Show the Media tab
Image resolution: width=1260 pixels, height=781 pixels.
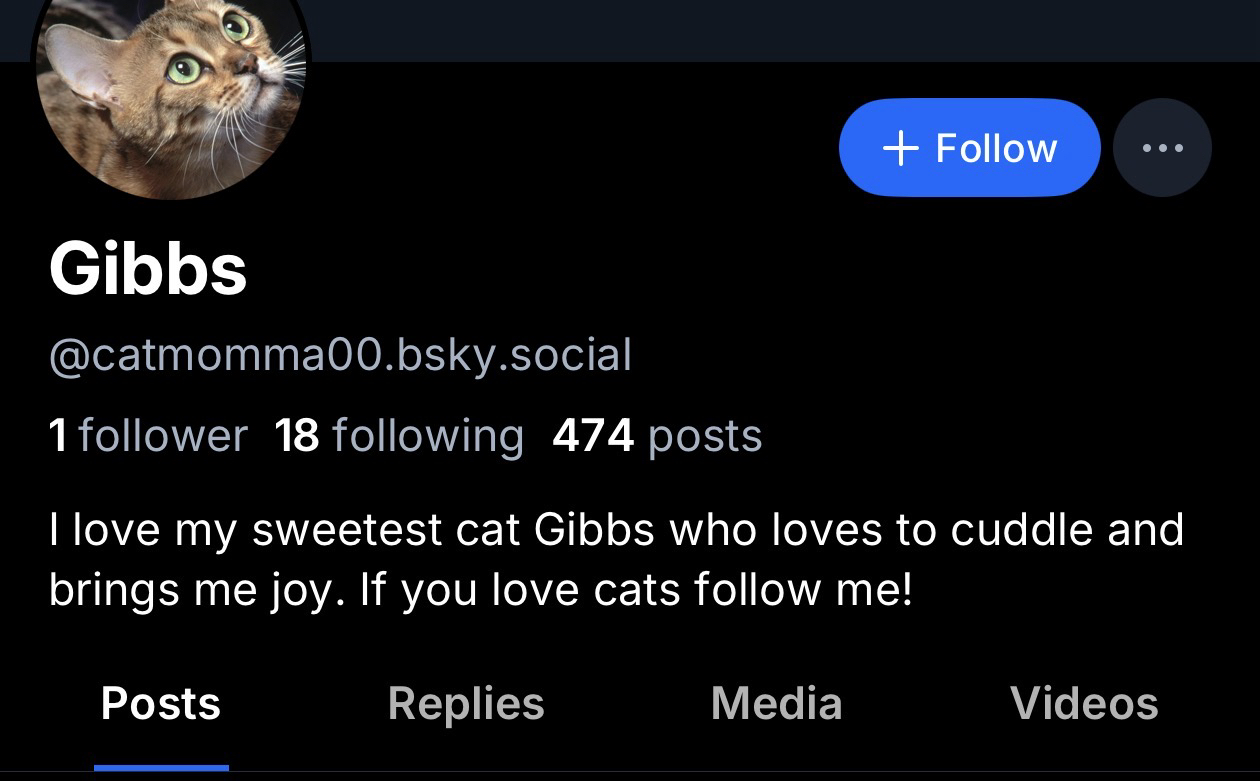coord(776,703)
